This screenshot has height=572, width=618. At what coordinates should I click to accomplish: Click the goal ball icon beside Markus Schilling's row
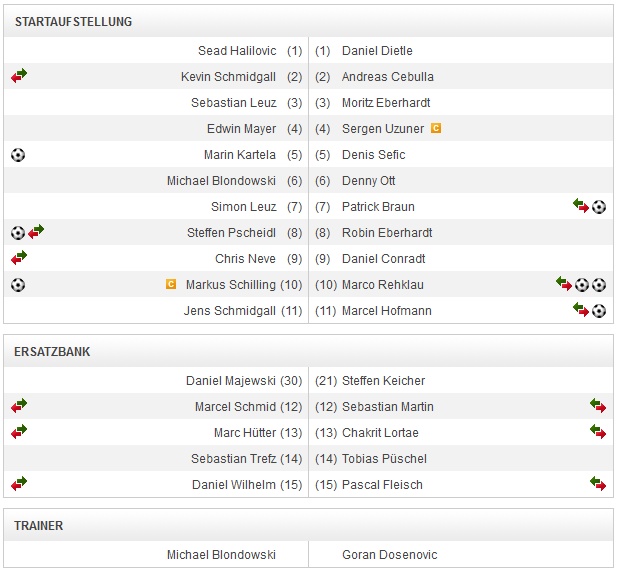point(18,284)
